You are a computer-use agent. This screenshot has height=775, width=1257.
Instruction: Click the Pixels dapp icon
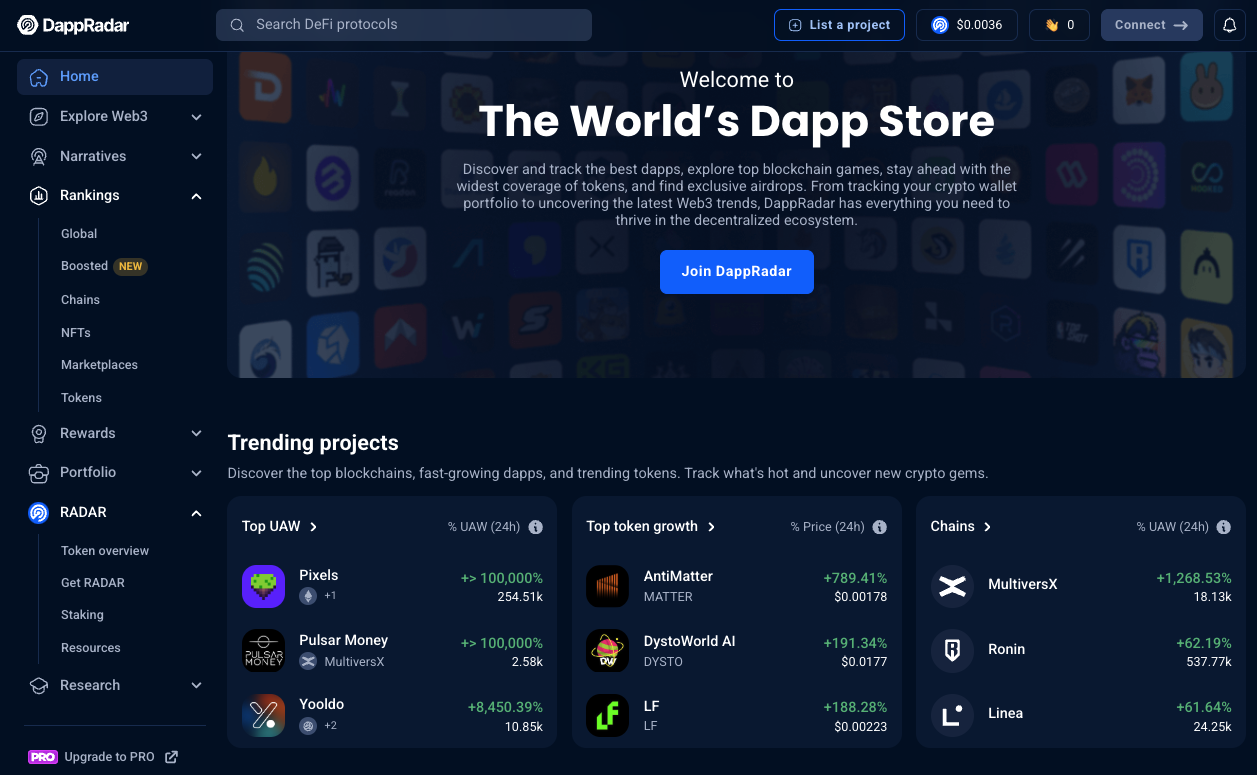264,586
